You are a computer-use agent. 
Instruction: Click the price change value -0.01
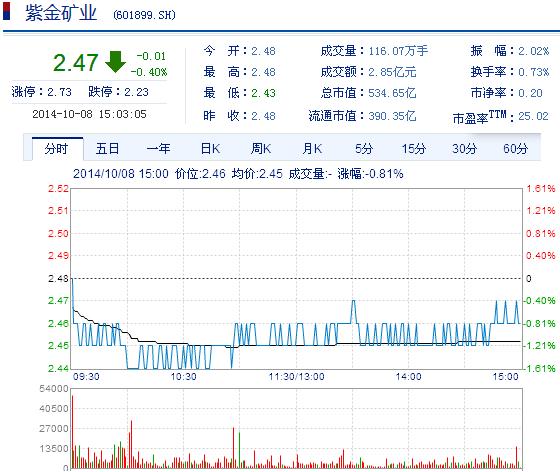click(x=151, y=56)
